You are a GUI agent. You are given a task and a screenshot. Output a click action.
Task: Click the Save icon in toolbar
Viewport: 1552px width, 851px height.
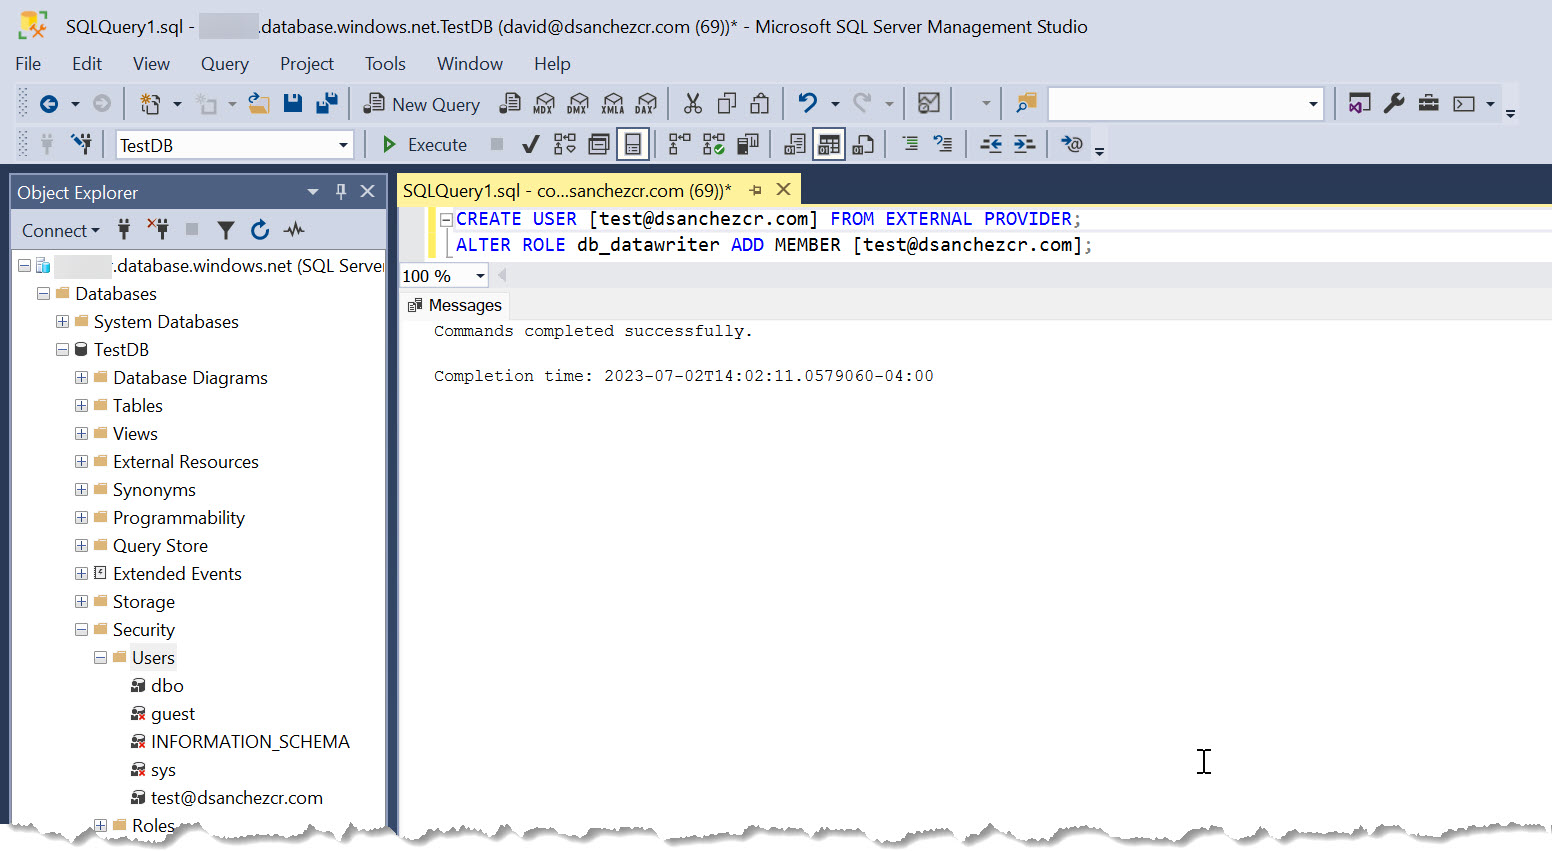(292, 104)
